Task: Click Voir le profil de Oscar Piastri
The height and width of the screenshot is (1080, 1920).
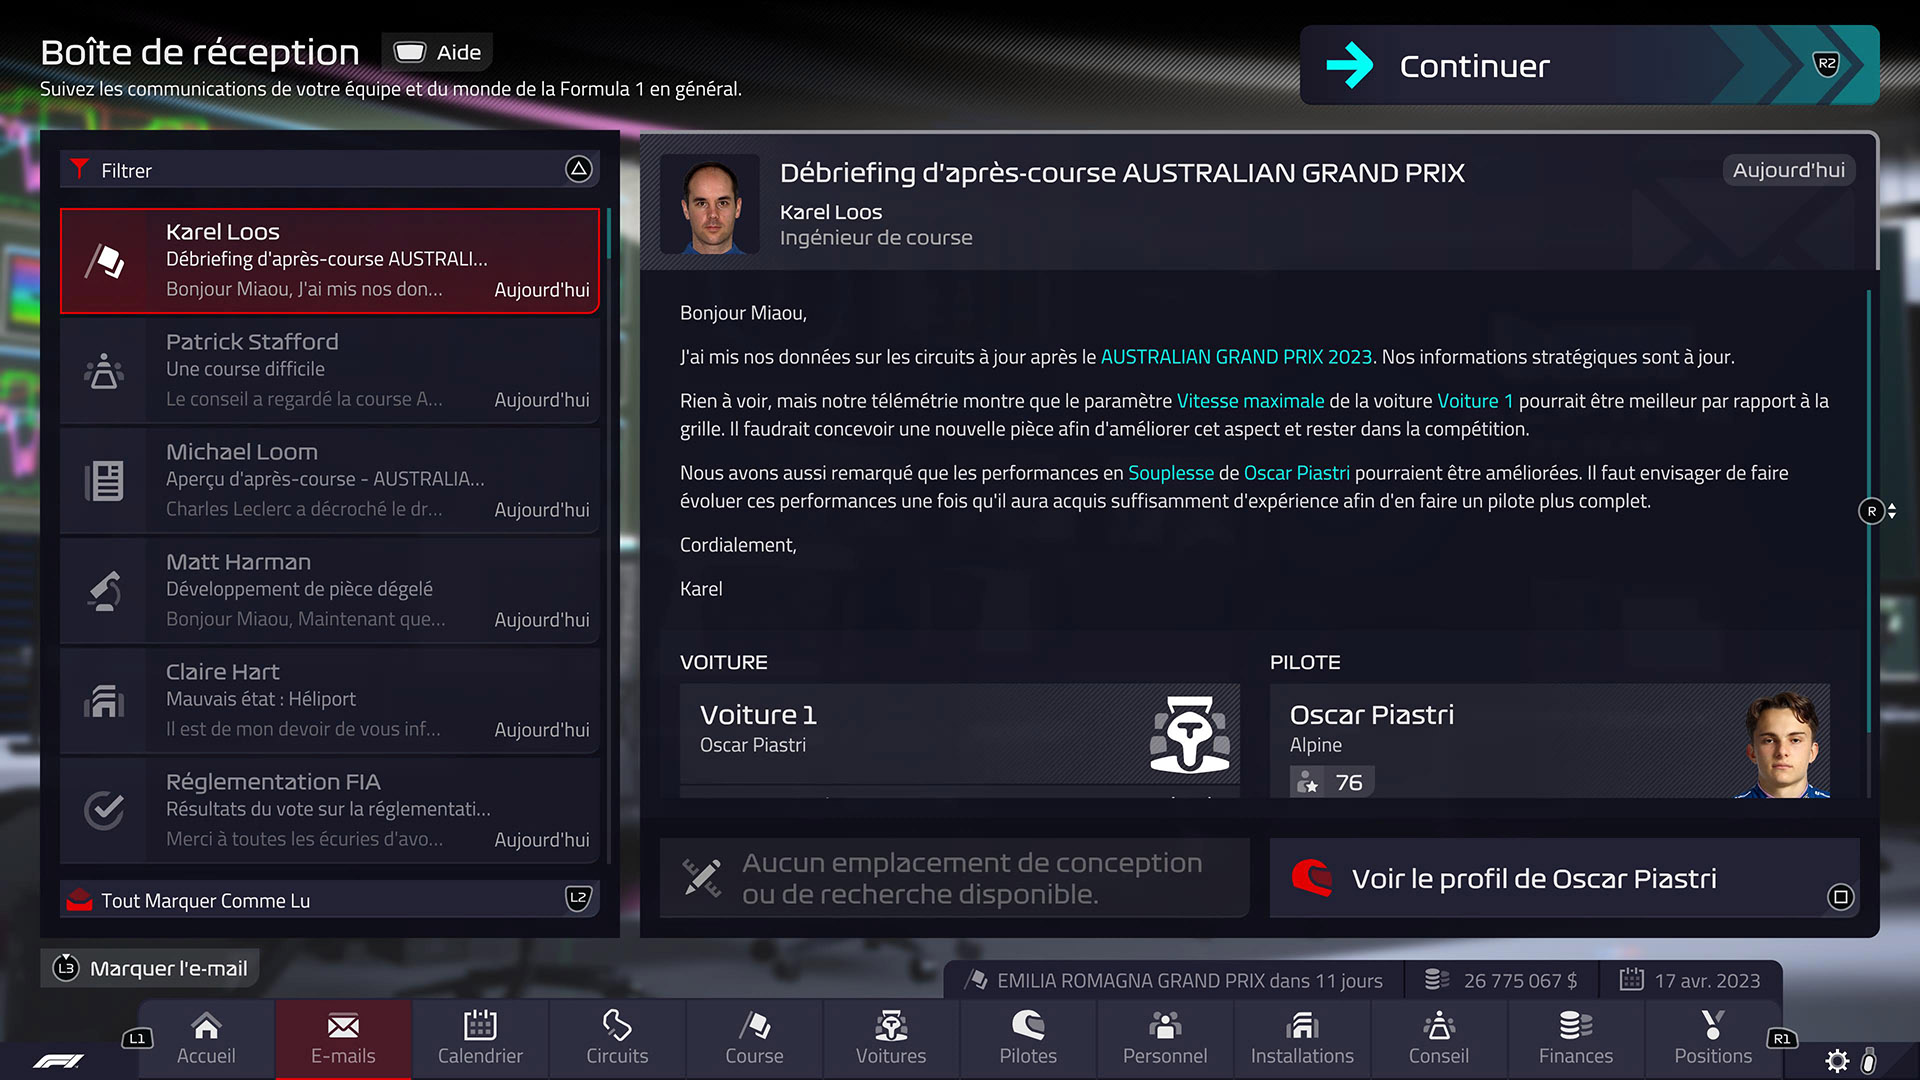Action: pos(1564,878)
